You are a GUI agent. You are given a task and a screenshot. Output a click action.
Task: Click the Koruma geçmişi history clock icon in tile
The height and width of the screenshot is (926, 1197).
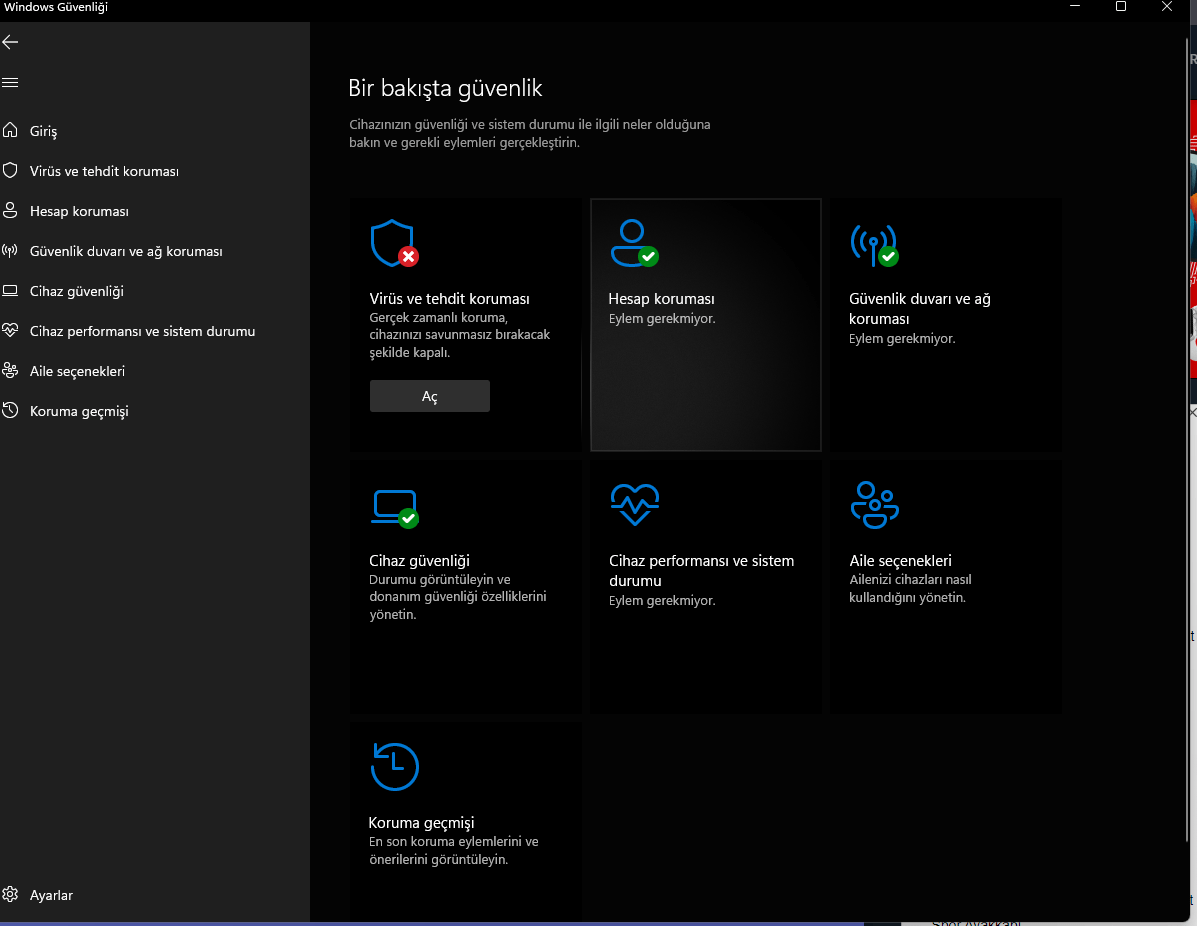(395, 766)
